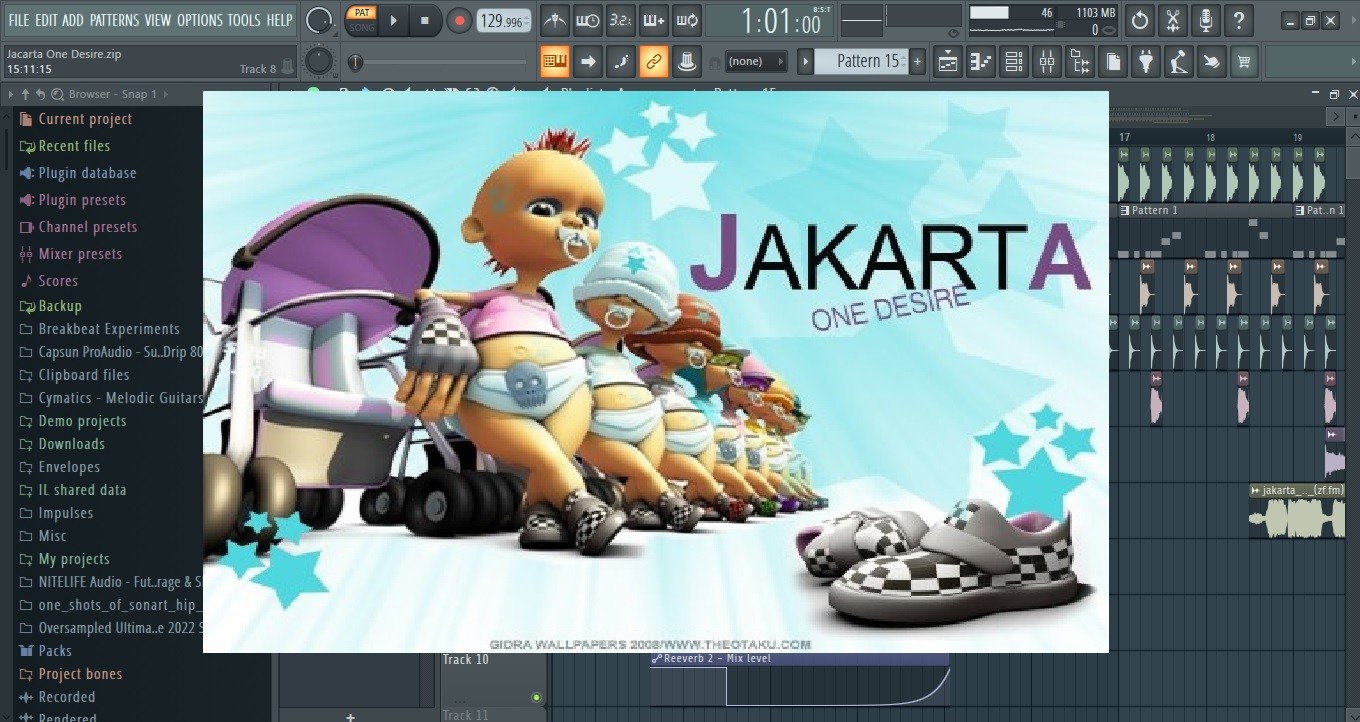Screen dimensions: 1360x722
Task: Open the Piano roll icon
Action: (981, 62)
